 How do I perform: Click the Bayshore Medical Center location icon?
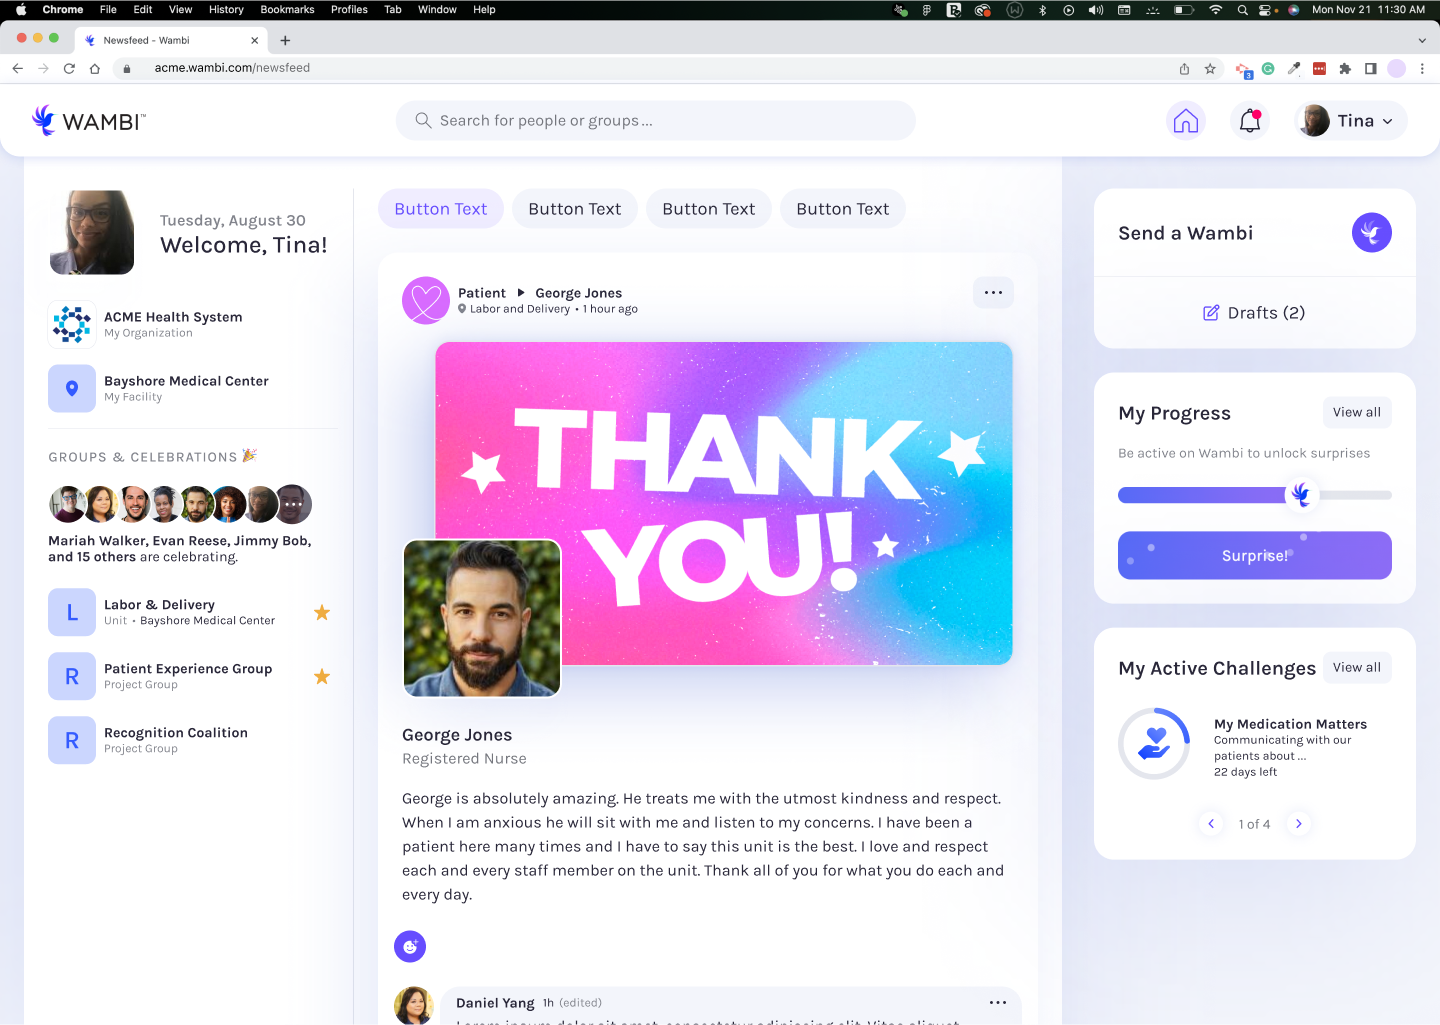click(x=72, y=389)
